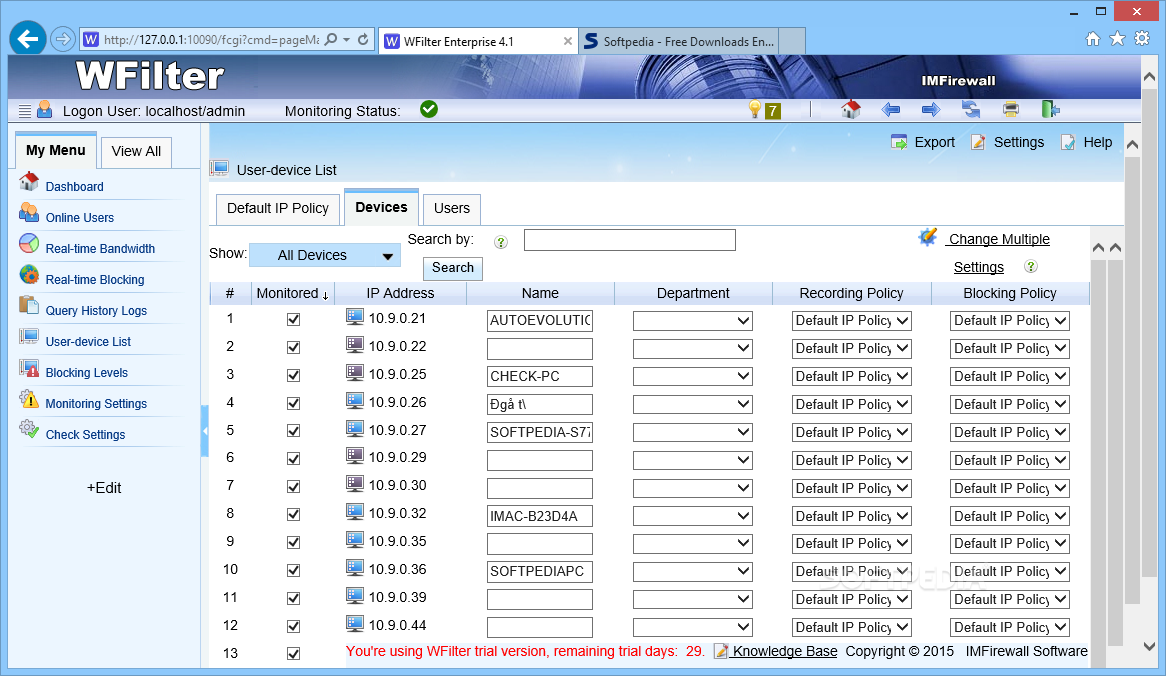This screenshot has height=676, width=1166.
Task: Open Dashboard from the sidebar
Action: point(74,187)
